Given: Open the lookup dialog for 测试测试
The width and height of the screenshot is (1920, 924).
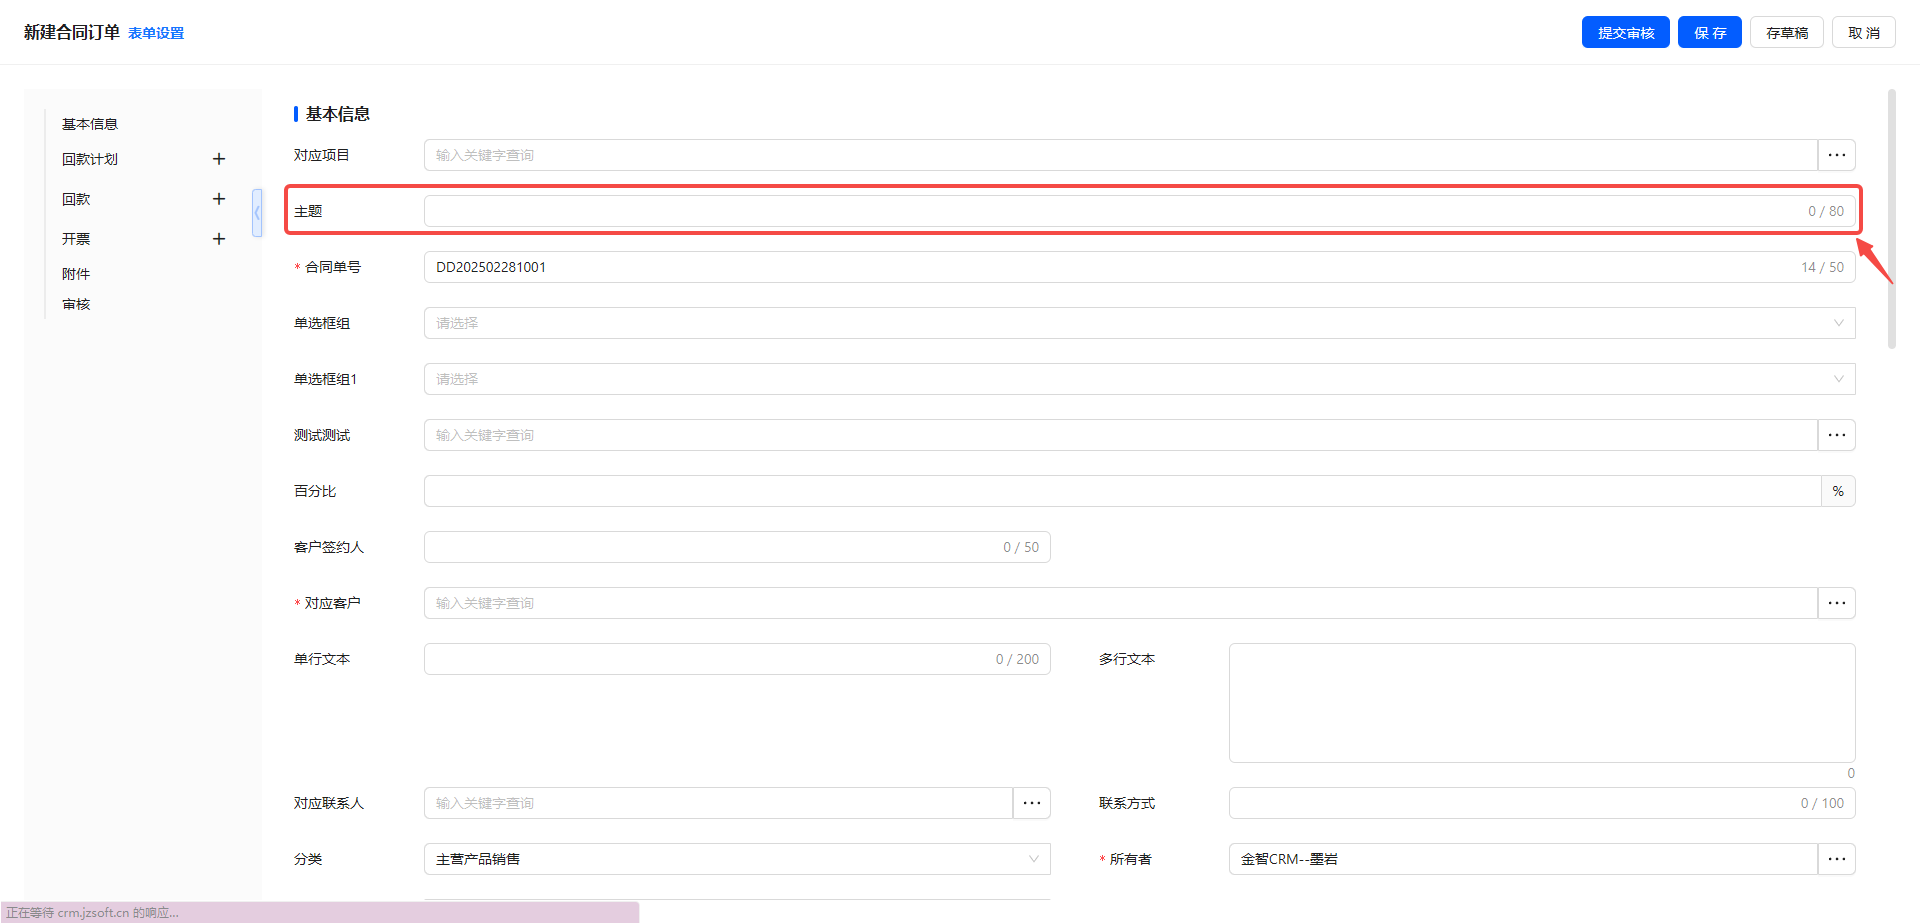Looking at the screenshot, I should coord(1837,435).
